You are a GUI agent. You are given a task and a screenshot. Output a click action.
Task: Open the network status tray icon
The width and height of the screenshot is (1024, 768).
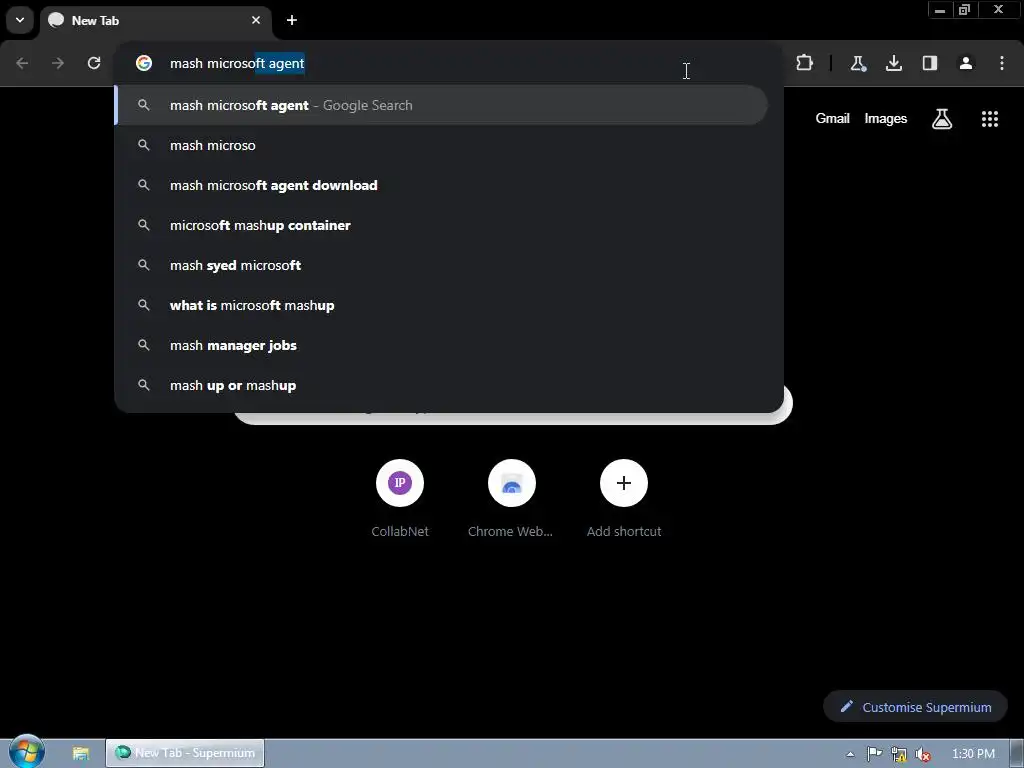899,754
